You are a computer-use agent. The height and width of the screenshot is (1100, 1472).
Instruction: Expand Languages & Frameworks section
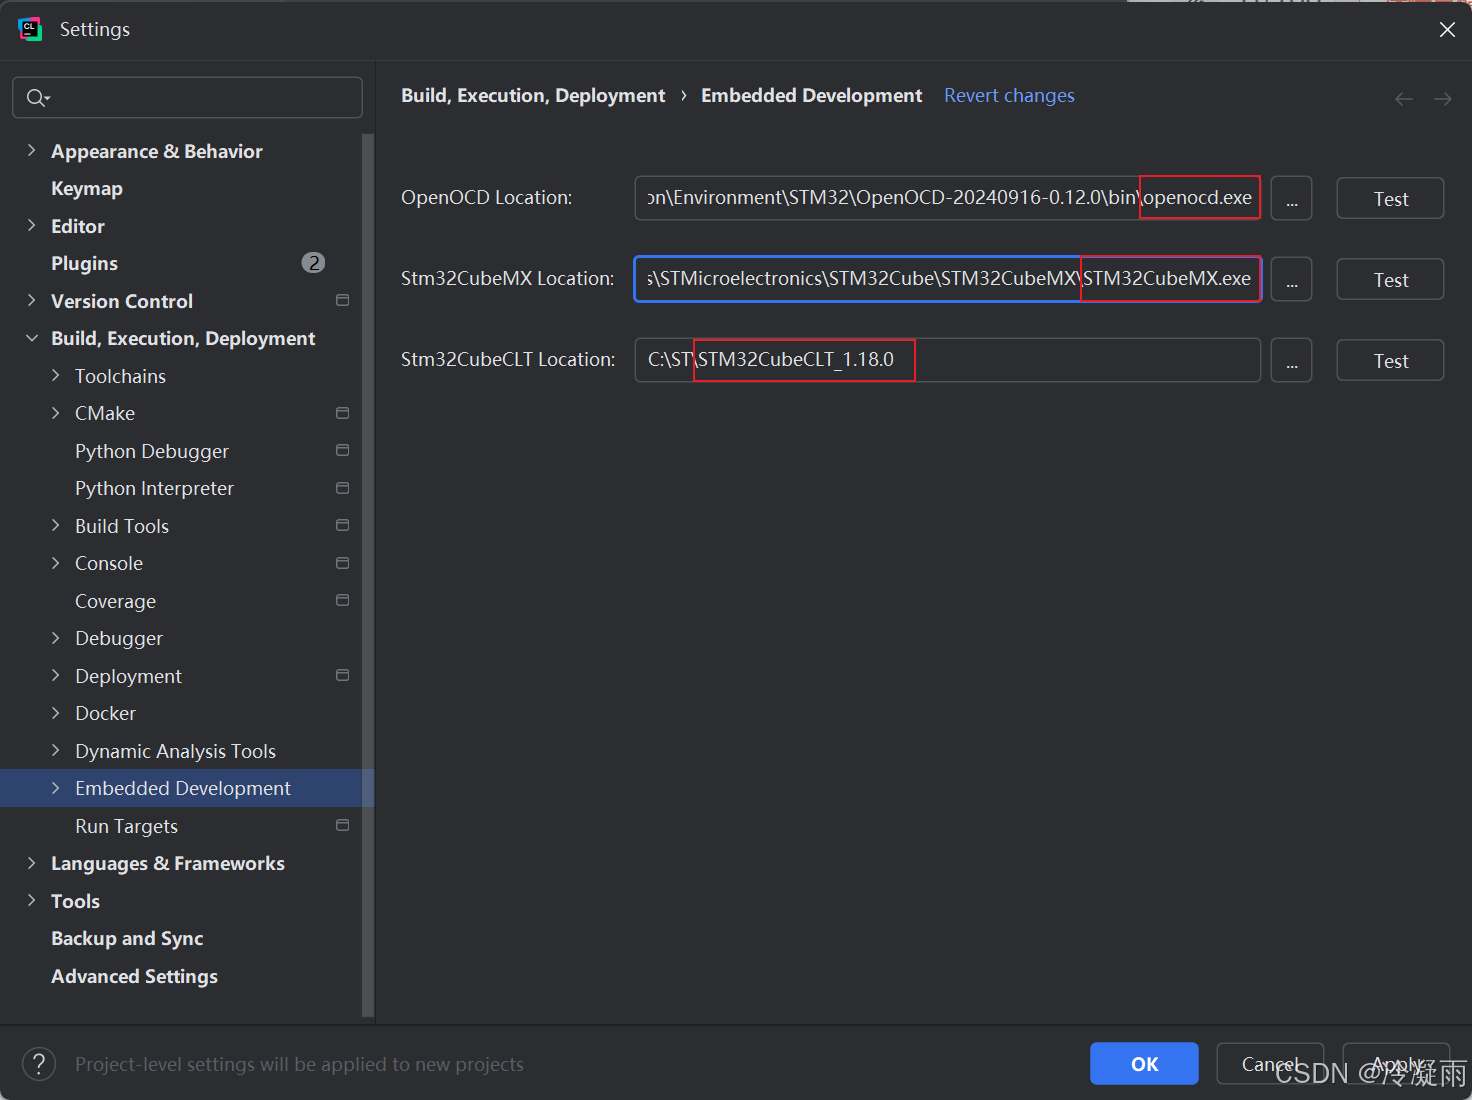coord(31,863)
